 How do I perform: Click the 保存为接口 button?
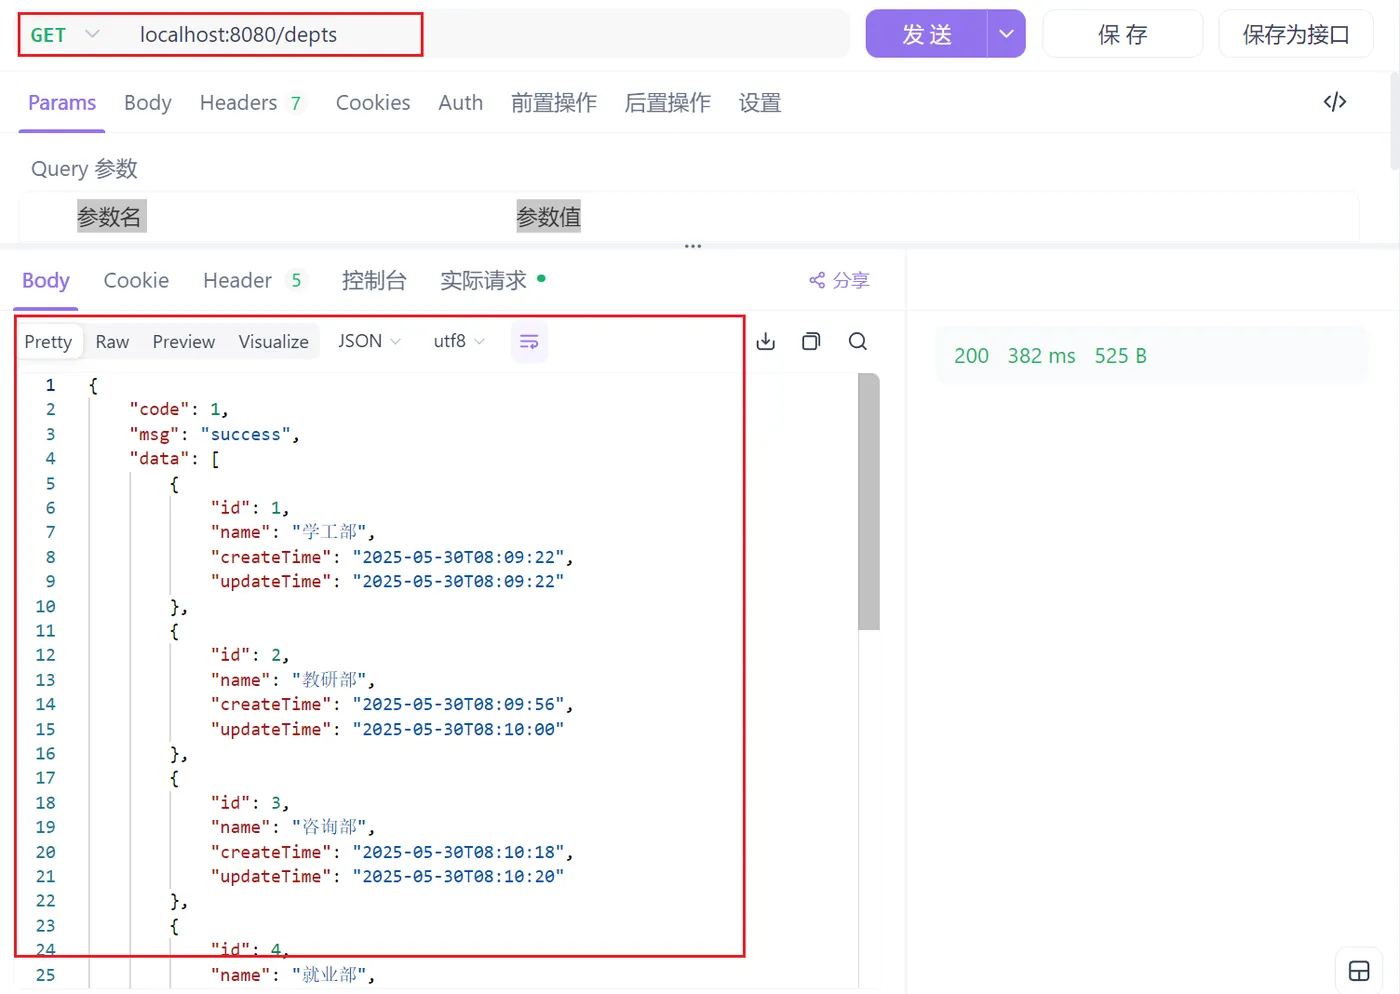click(1296, 34)
